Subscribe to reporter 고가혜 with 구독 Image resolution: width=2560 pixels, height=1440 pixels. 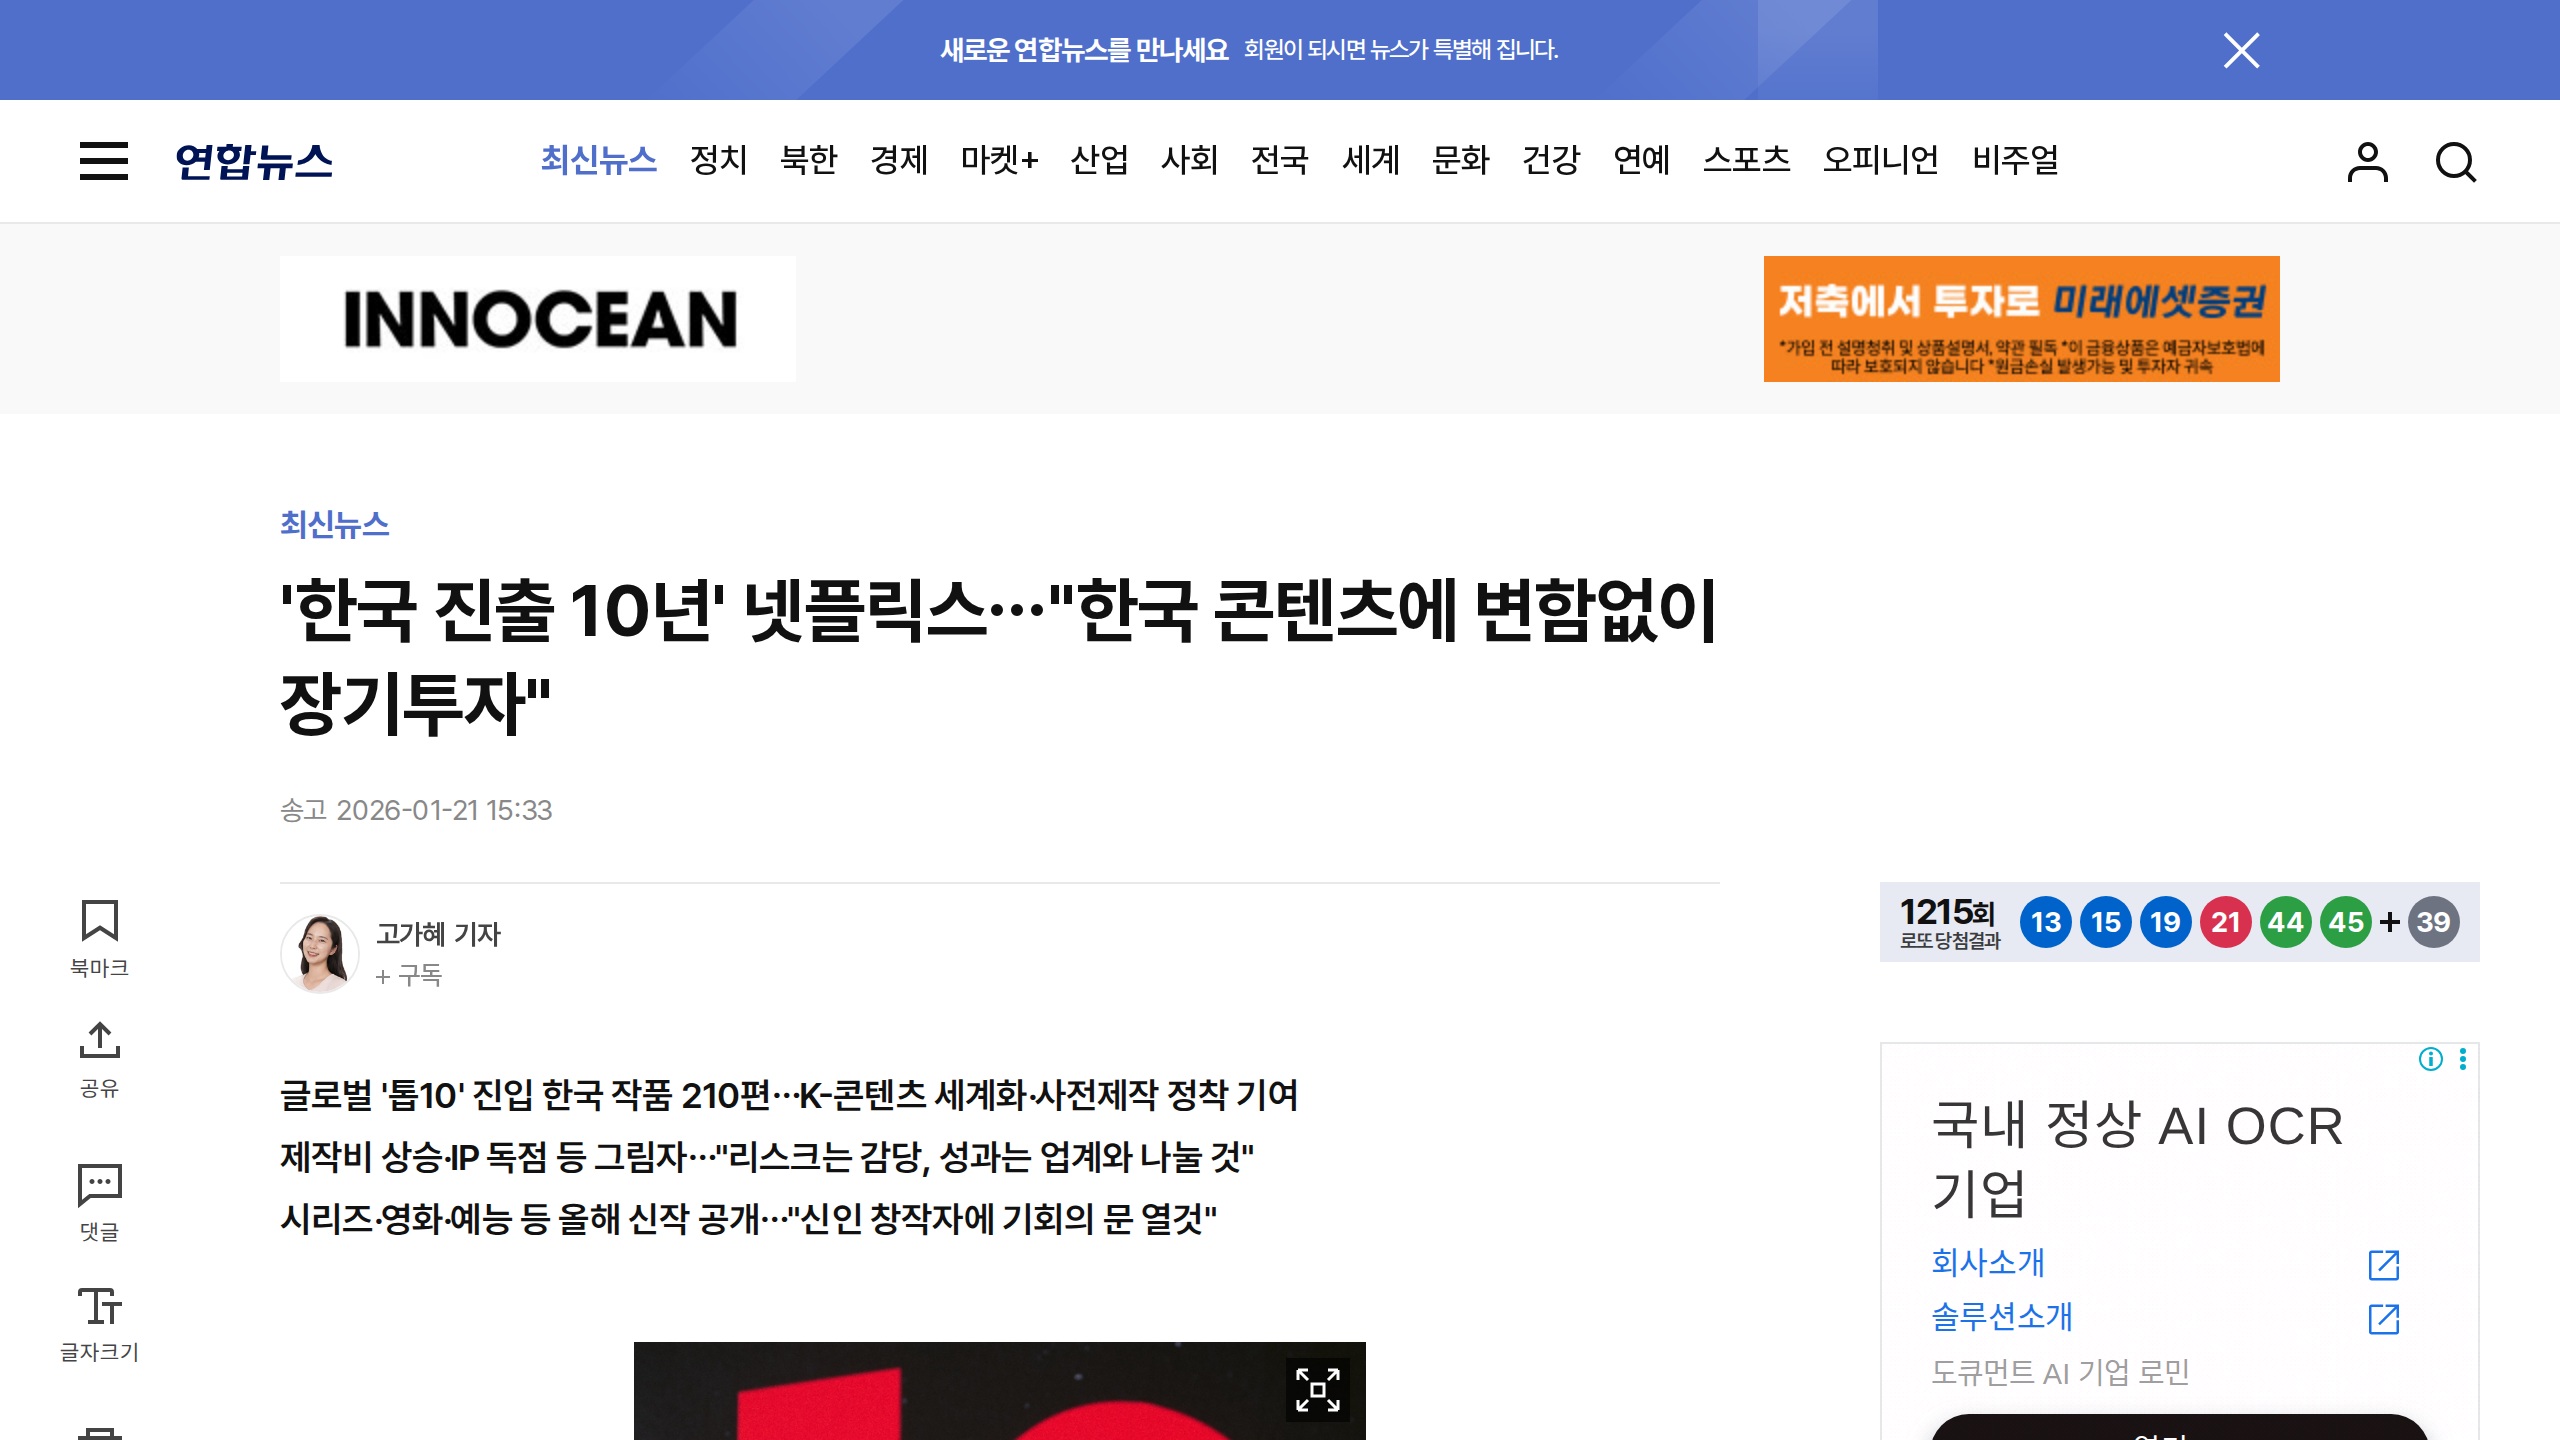click(x=410, y=975)
